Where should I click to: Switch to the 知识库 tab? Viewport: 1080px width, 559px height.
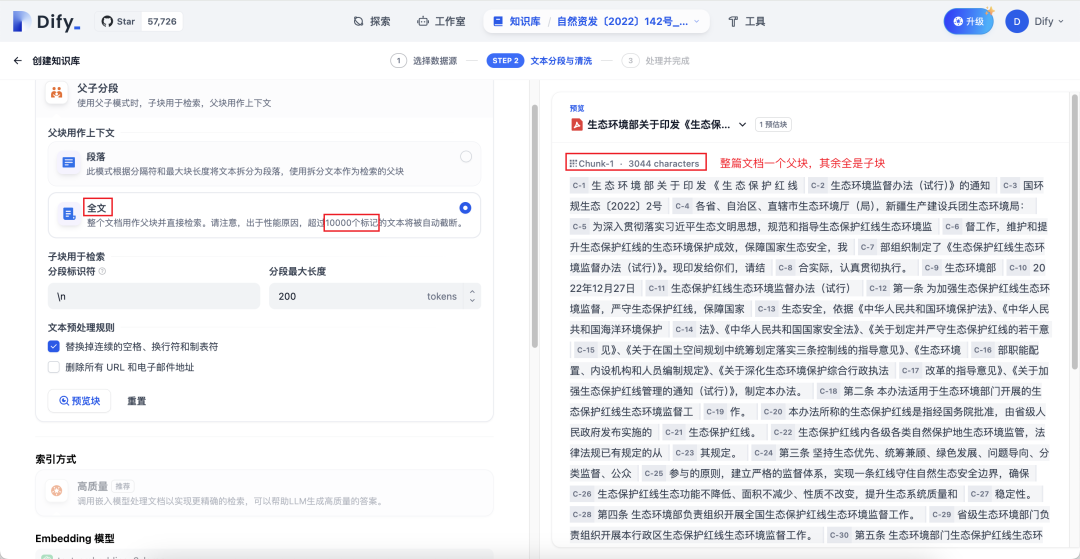click(515, 21)
